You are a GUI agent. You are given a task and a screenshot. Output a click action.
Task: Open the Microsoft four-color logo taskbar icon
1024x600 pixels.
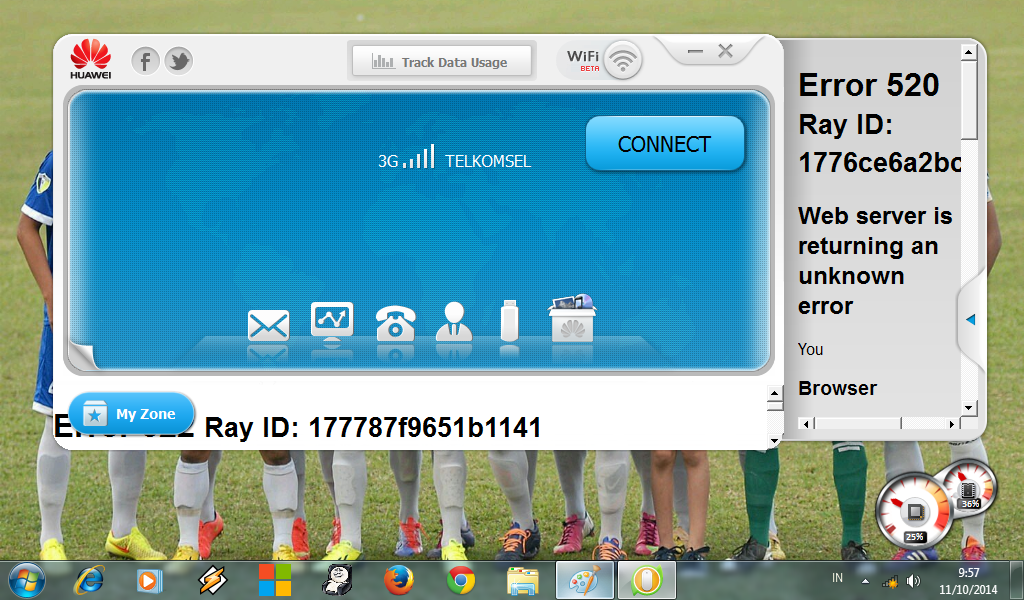point(274,580)
